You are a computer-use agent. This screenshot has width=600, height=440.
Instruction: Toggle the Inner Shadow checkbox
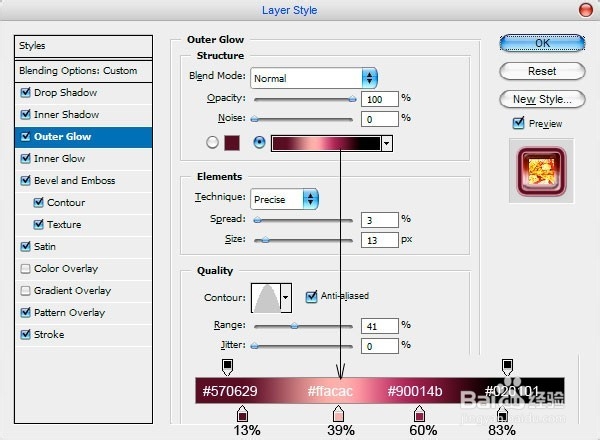(25, 114)
